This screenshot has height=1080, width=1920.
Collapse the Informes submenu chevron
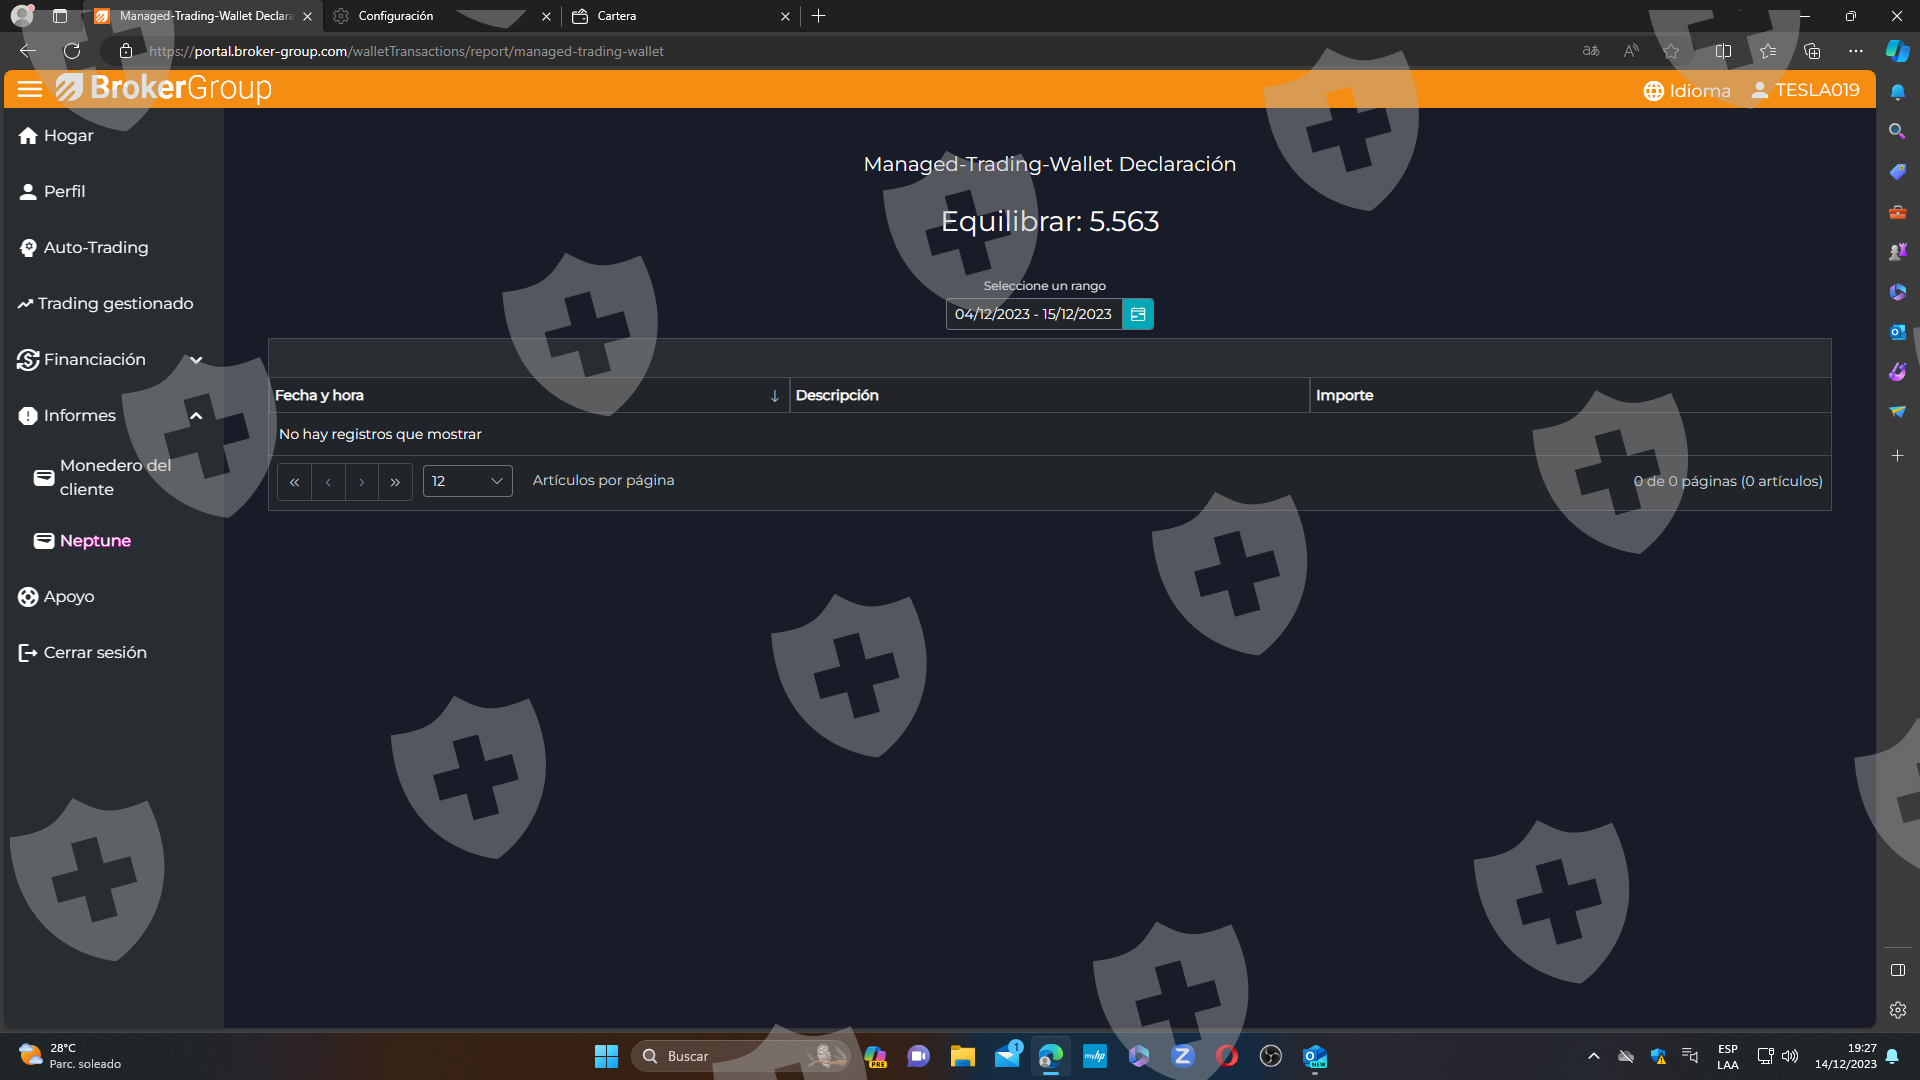(196, 416)
